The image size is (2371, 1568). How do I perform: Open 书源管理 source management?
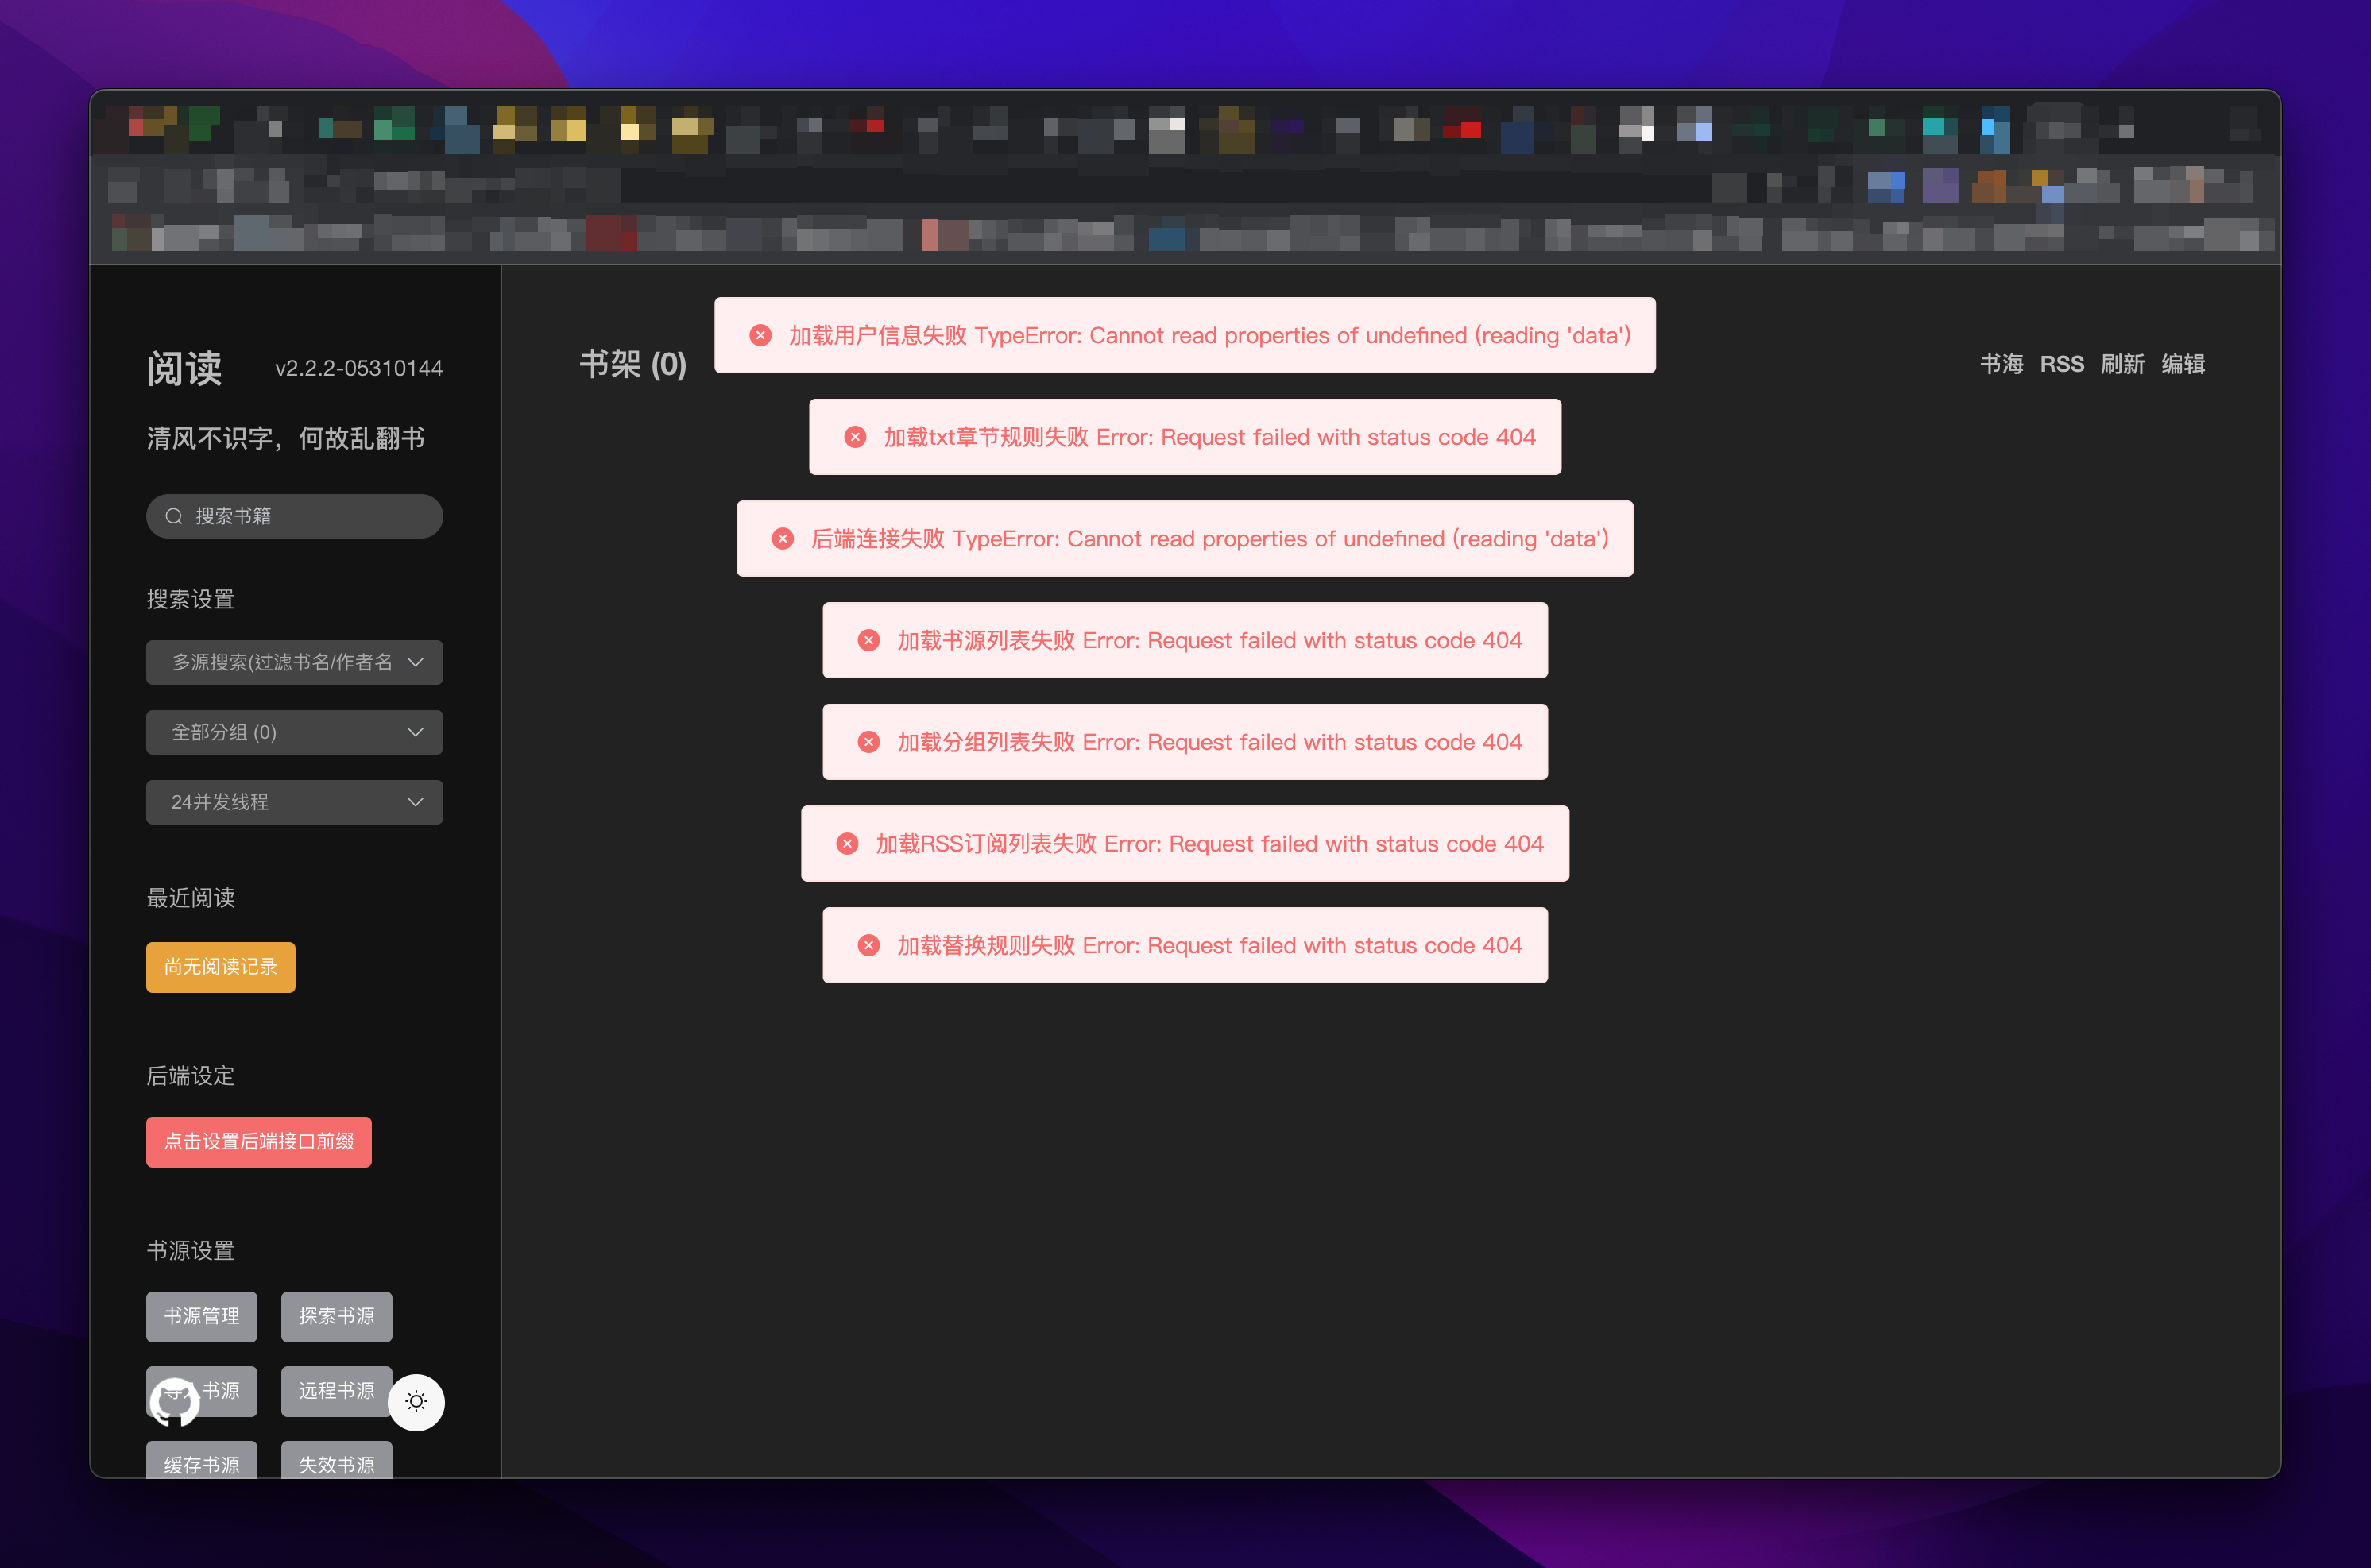click(202, 1316)
